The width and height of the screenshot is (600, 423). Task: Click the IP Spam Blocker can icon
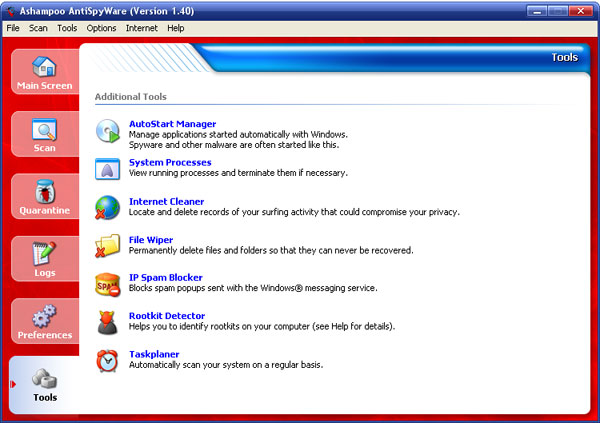coord(108,284)
